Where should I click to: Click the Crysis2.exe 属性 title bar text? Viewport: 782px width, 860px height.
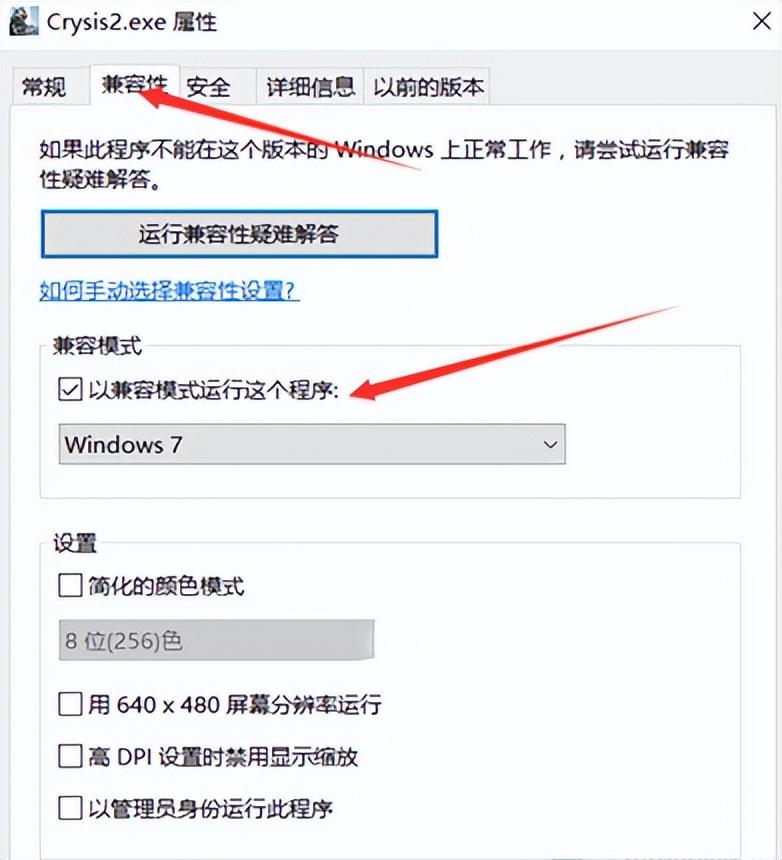click(132, 21)
